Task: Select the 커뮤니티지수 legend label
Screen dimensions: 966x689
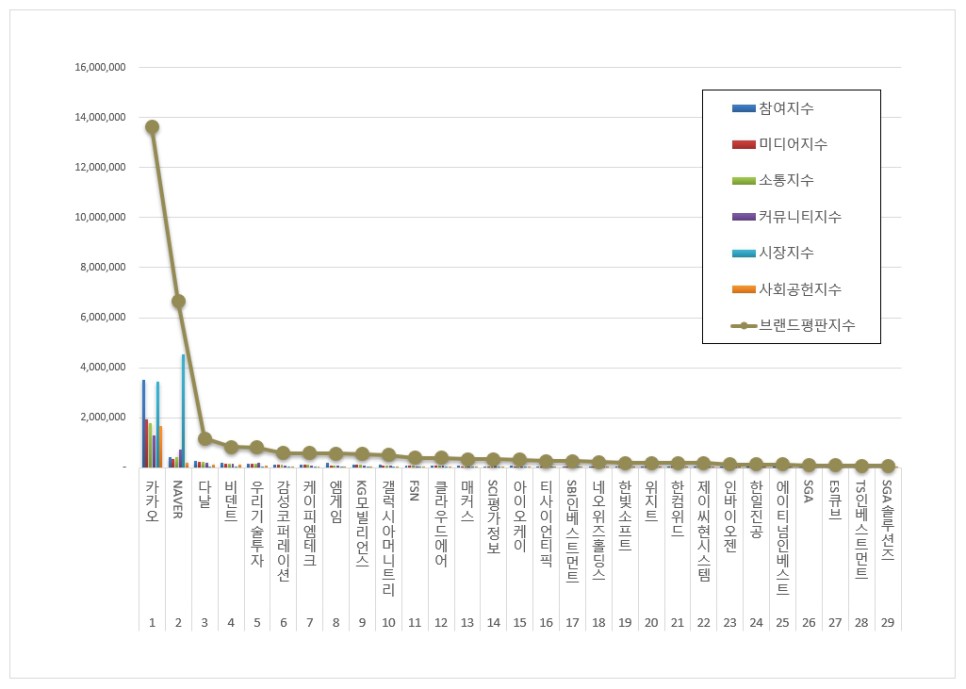Action: coord(800,217)
